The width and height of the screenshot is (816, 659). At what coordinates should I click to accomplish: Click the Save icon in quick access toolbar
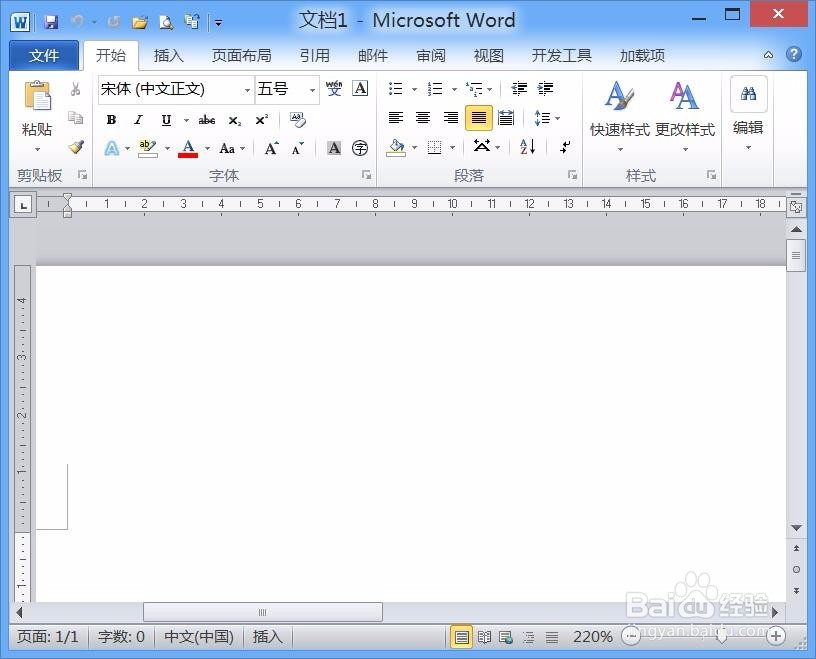[x=50, y=22]
